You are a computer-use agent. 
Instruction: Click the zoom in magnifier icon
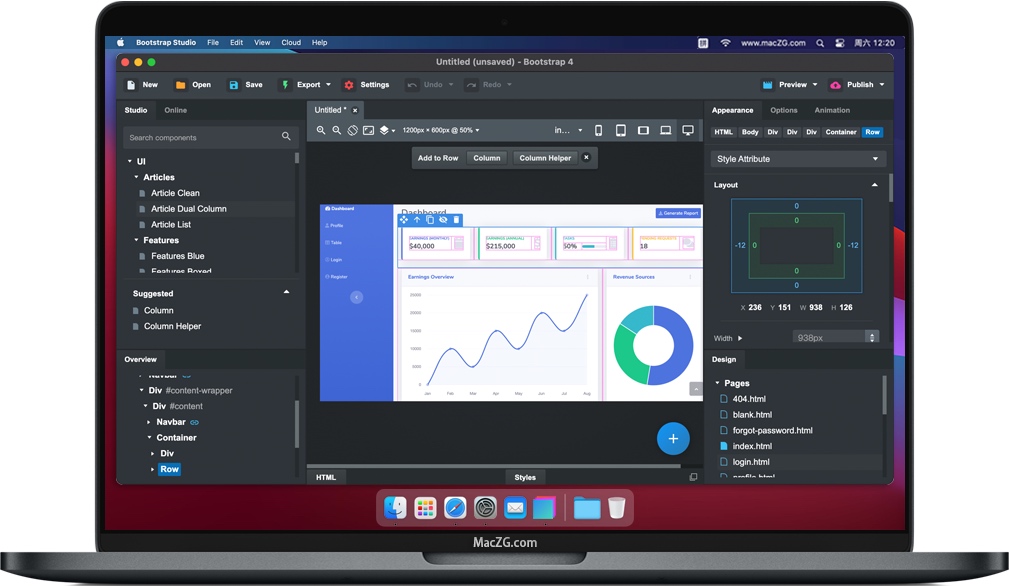321,130
